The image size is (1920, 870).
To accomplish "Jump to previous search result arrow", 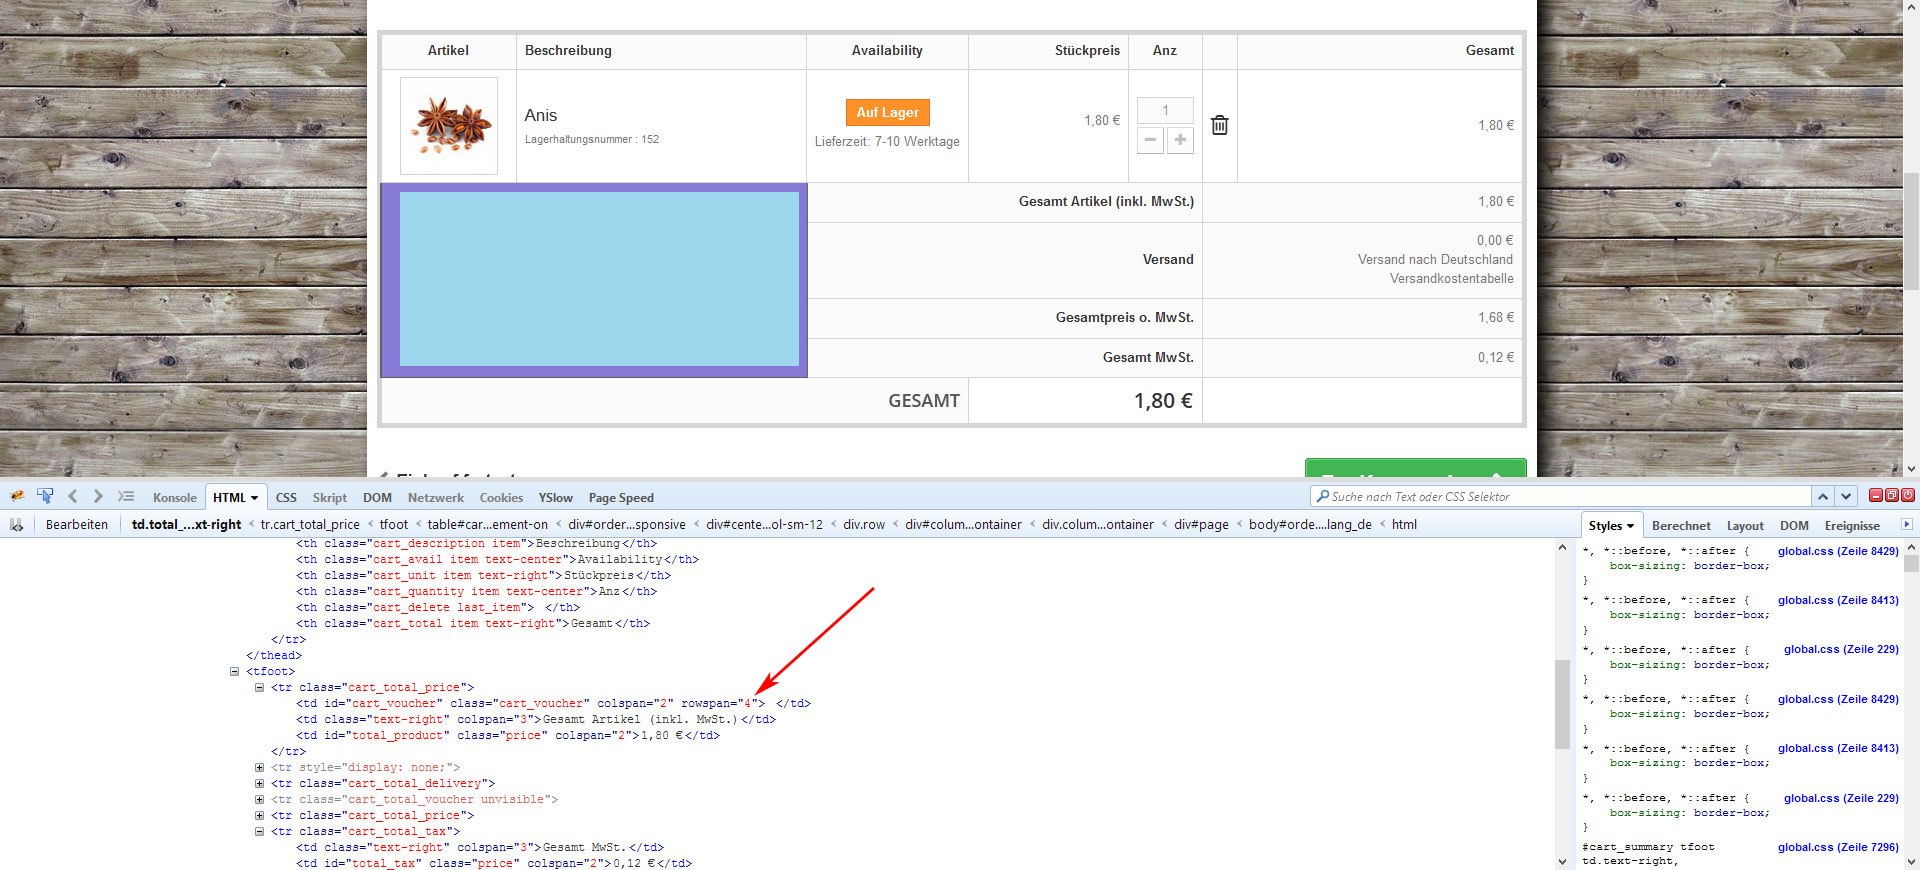I will coord(1823,496).
